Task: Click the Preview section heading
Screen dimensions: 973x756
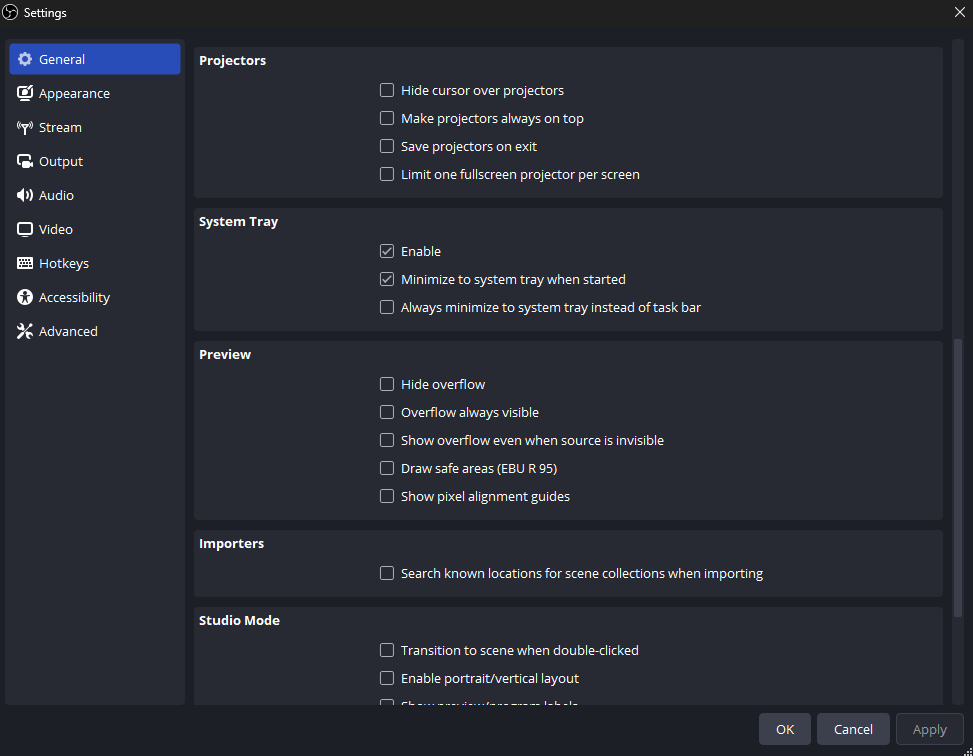Action: coord(225,354)
